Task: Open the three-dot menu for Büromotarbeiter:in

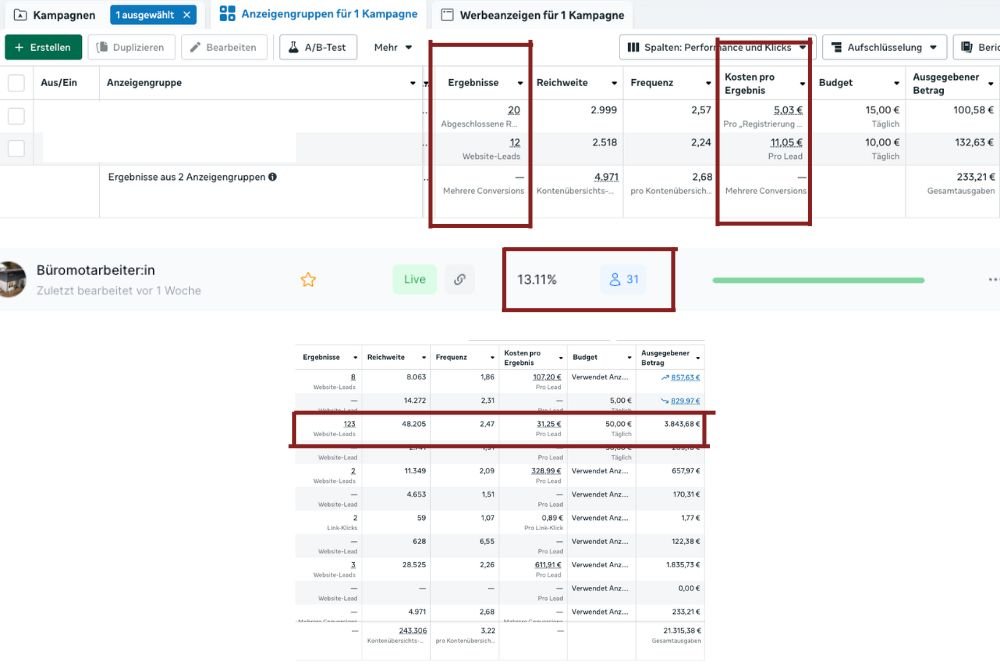Action: [x=992, y=280]
